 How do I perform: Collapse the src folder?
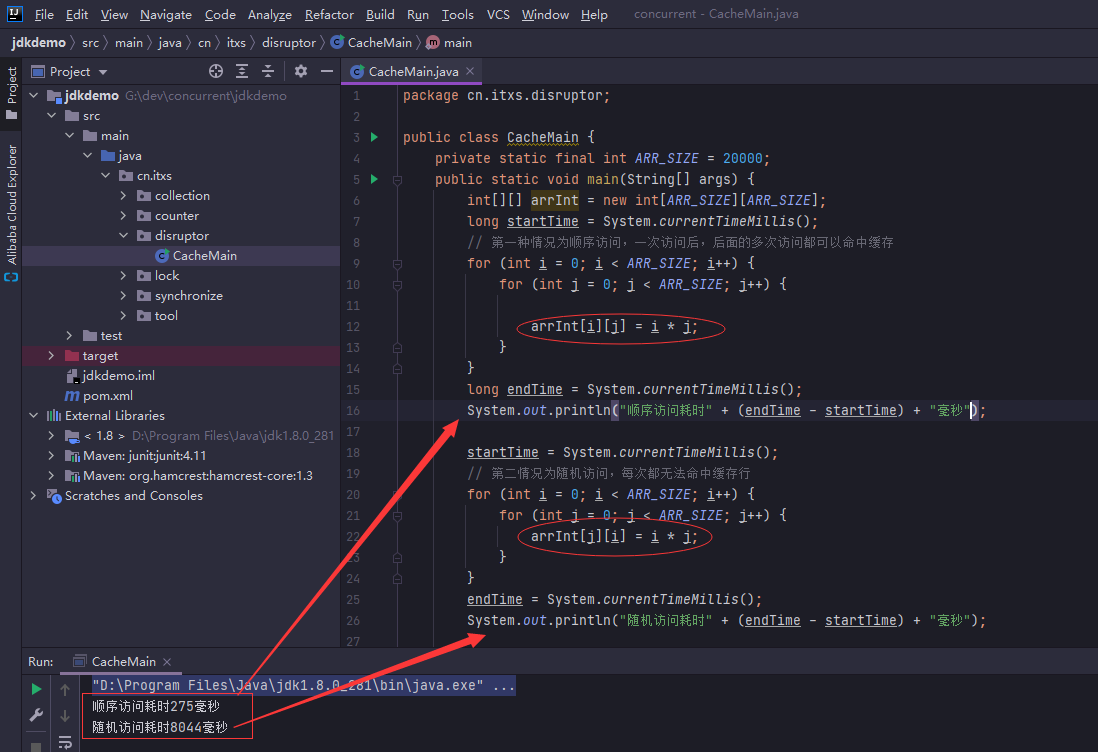(x=52, y=116)
